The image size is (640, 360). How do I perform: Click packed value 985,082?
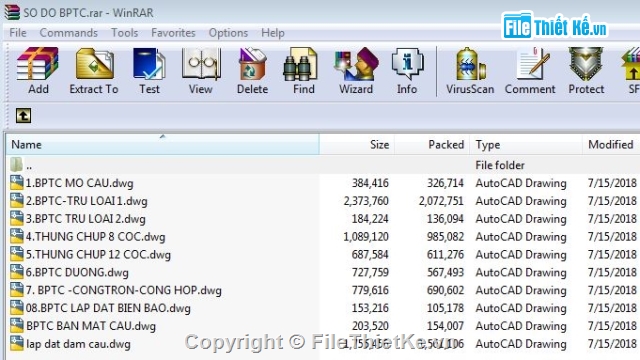[x=445, y=237]
